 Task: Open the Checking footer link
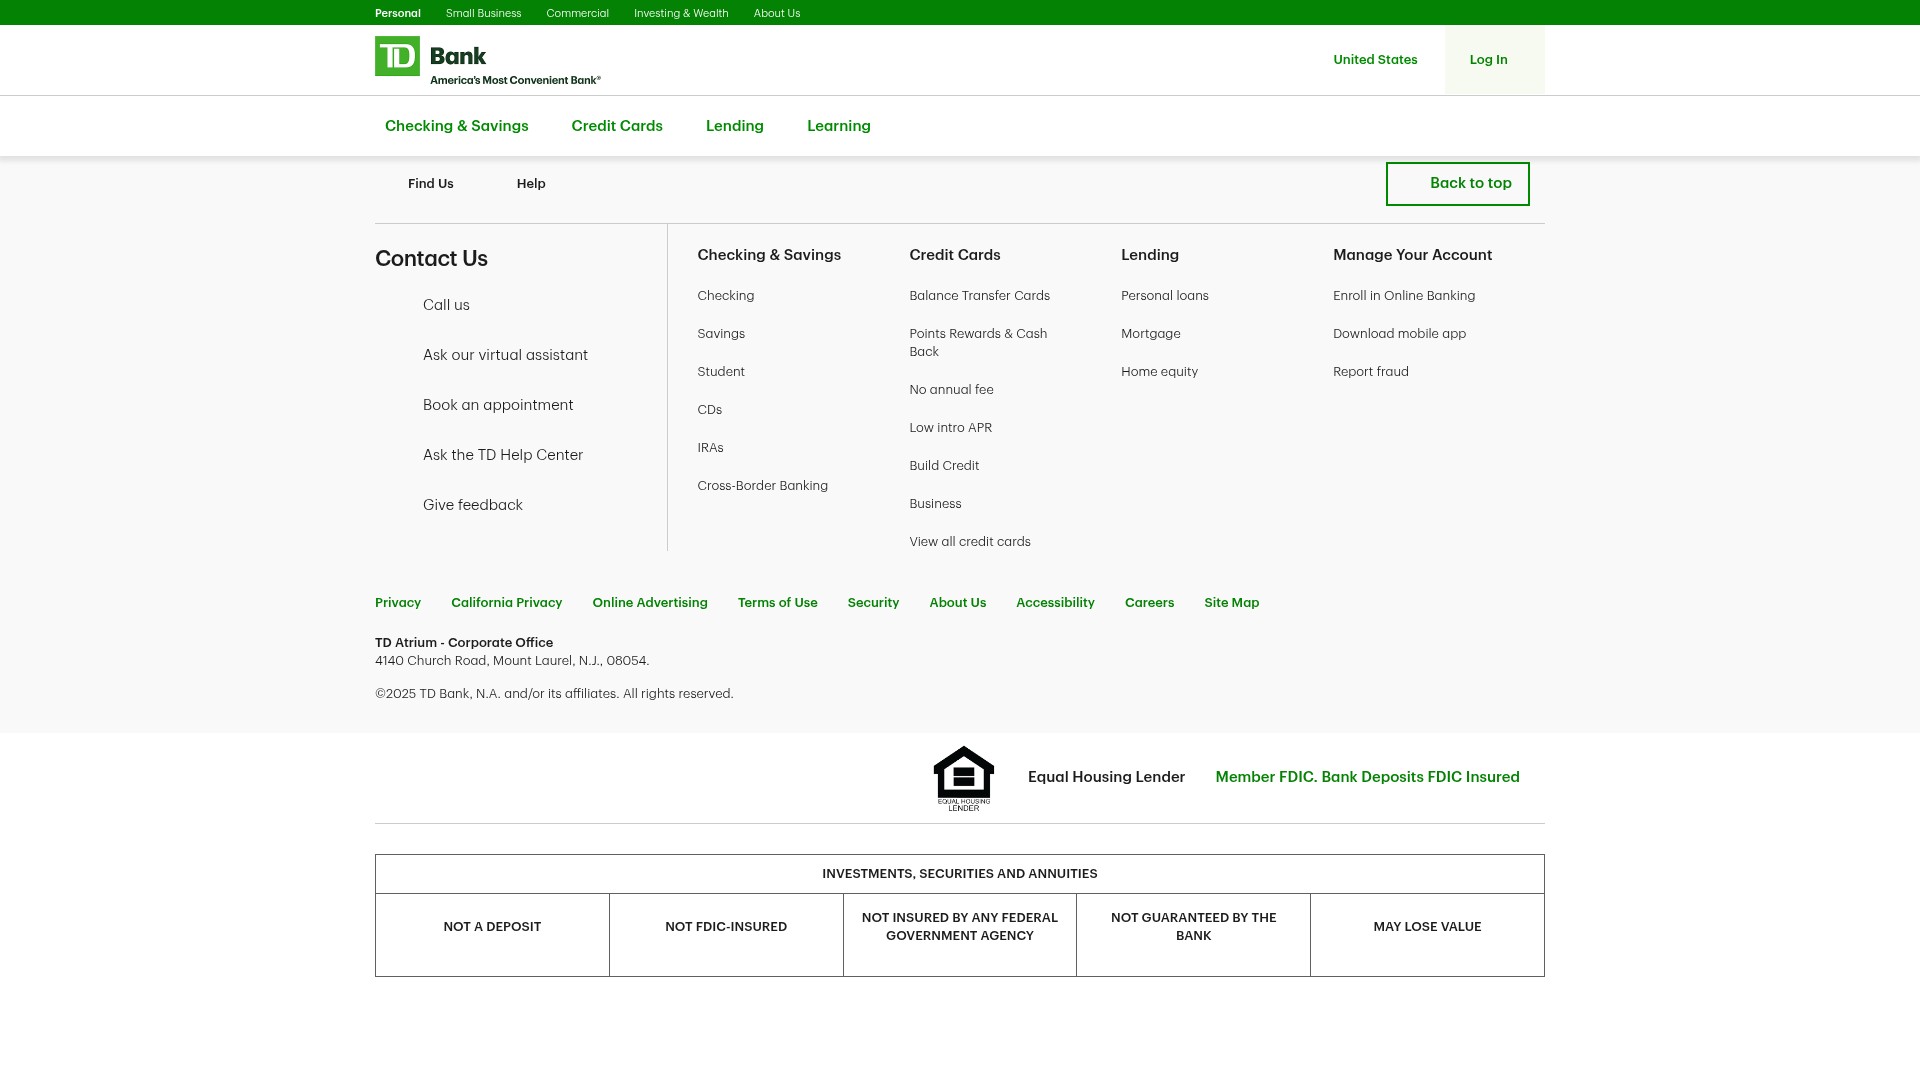(726, 296)
